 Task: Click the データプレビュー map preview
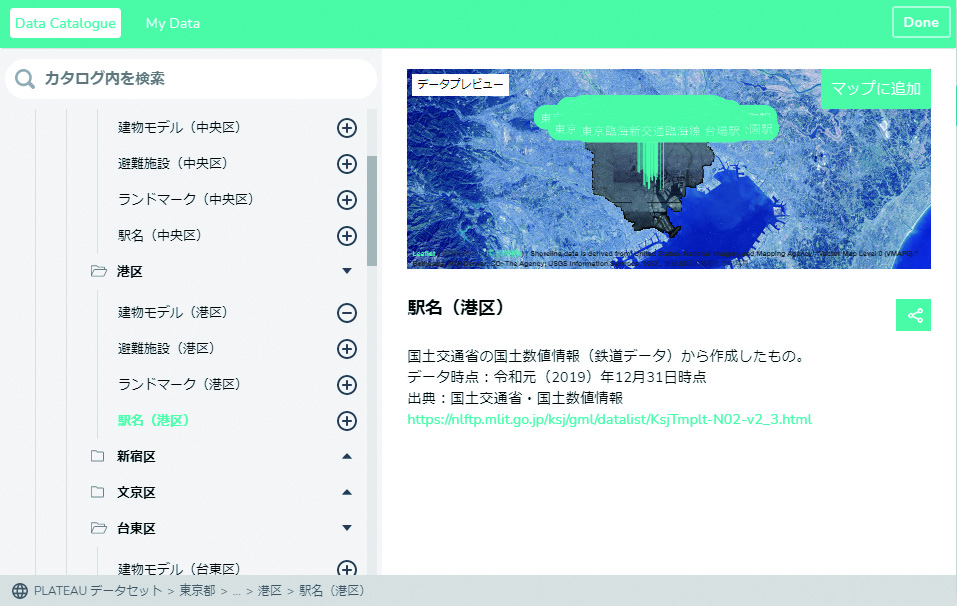click(669, 168)
